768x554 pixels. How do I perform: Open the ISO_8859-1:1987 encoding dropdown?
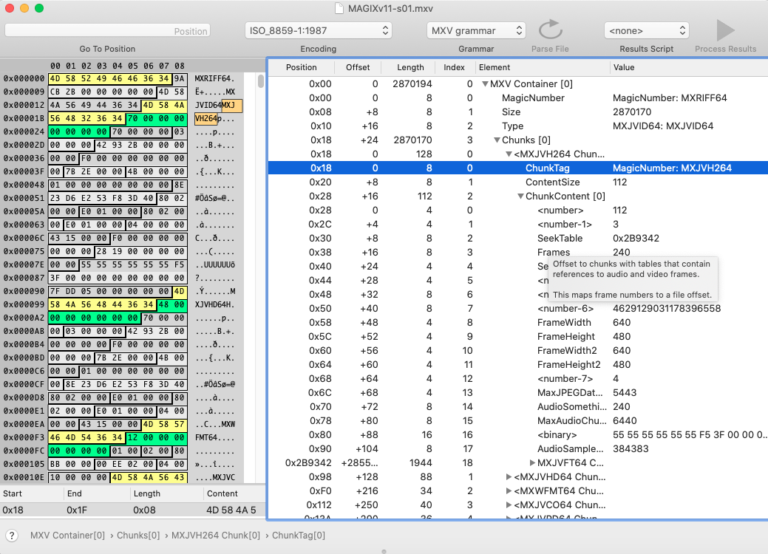pyautogui.click(x=318, y=31)
